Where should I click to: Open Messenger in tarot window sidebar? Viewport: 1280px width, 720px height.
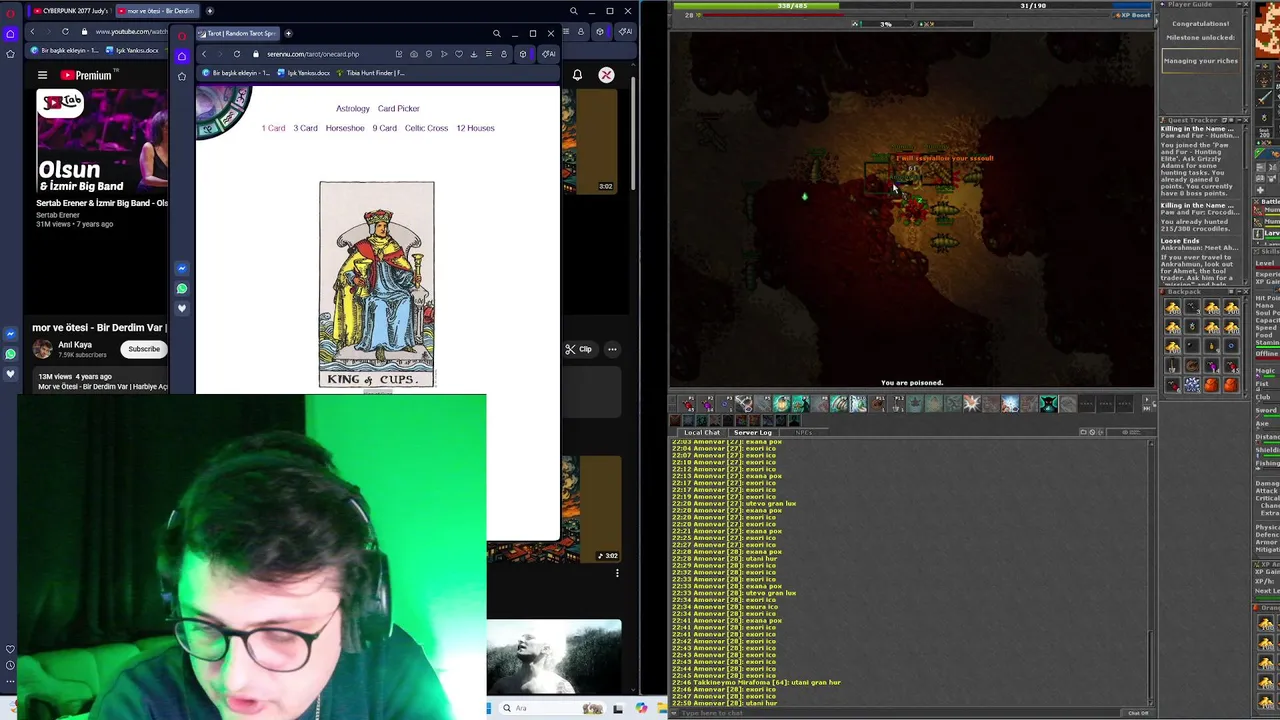click(x=182, y=268)
